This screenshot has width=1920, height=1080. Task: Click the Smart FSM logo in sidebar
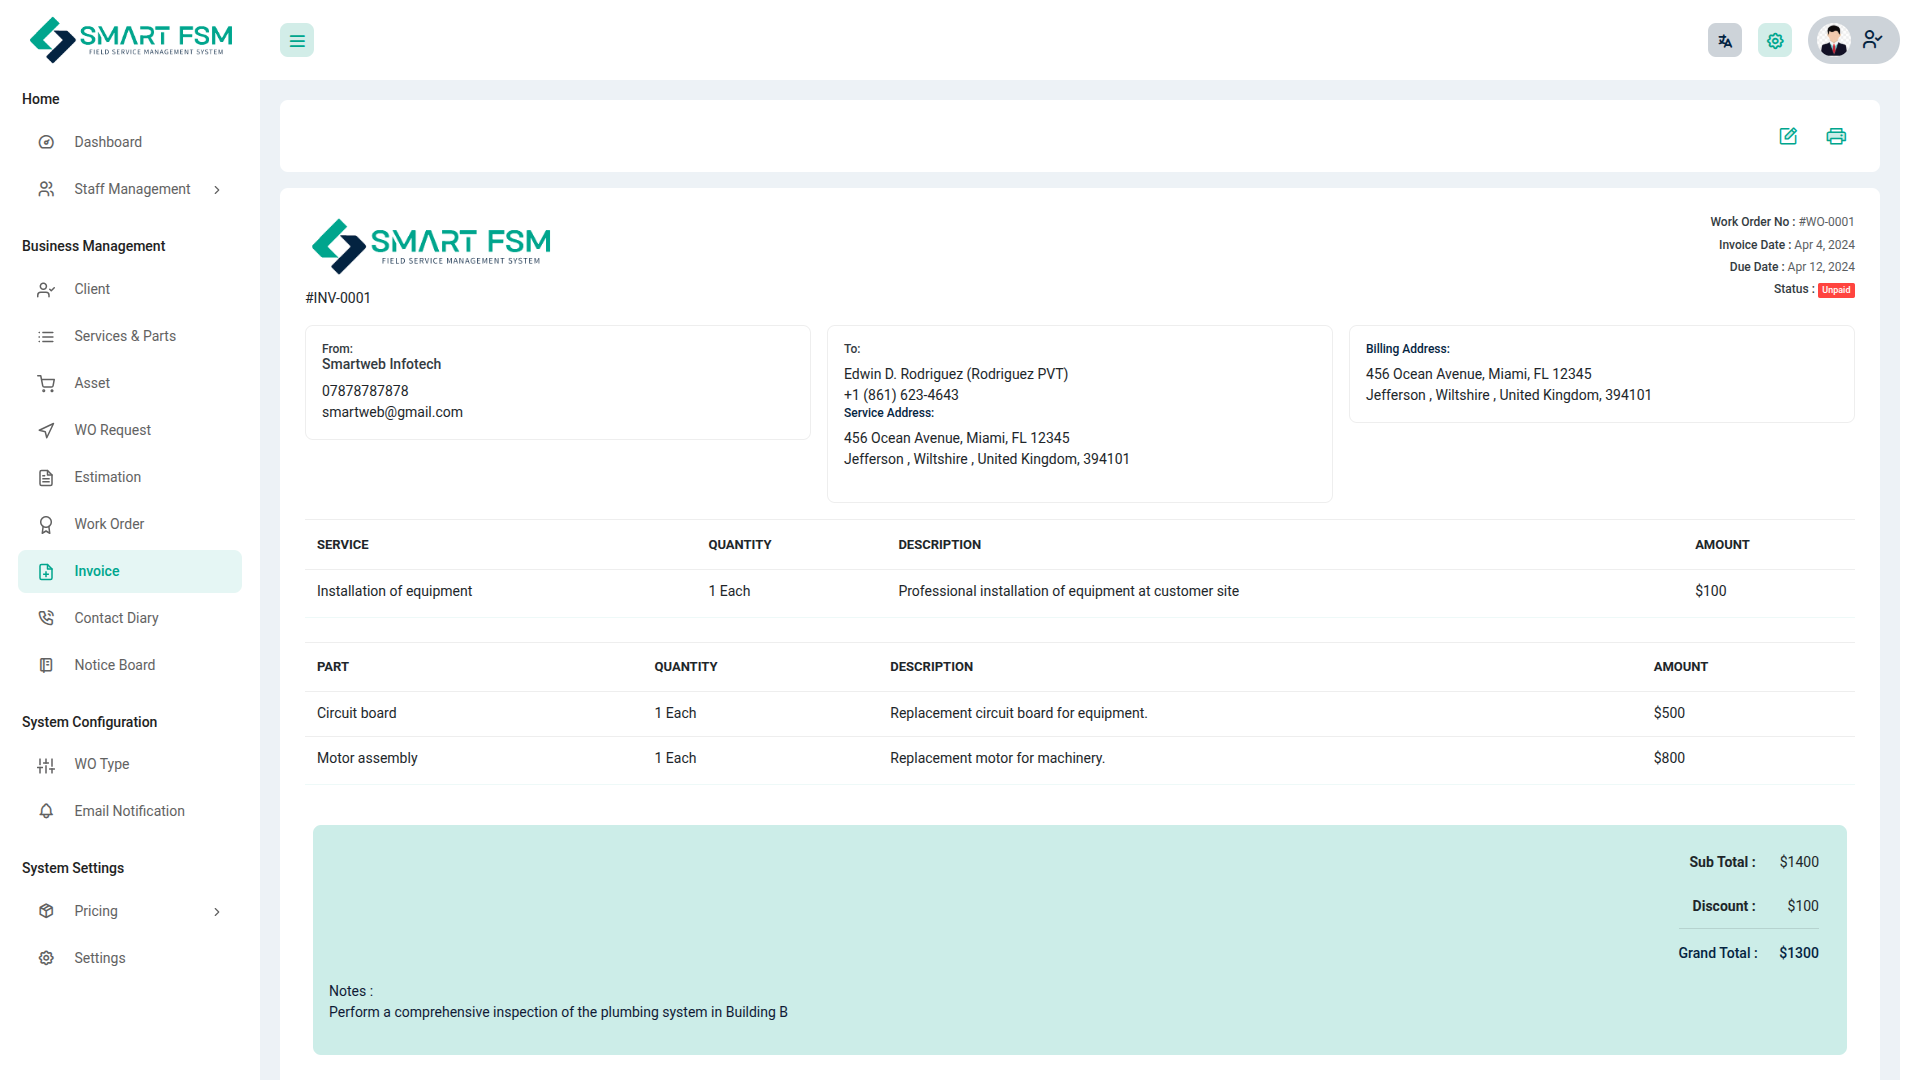131,40
